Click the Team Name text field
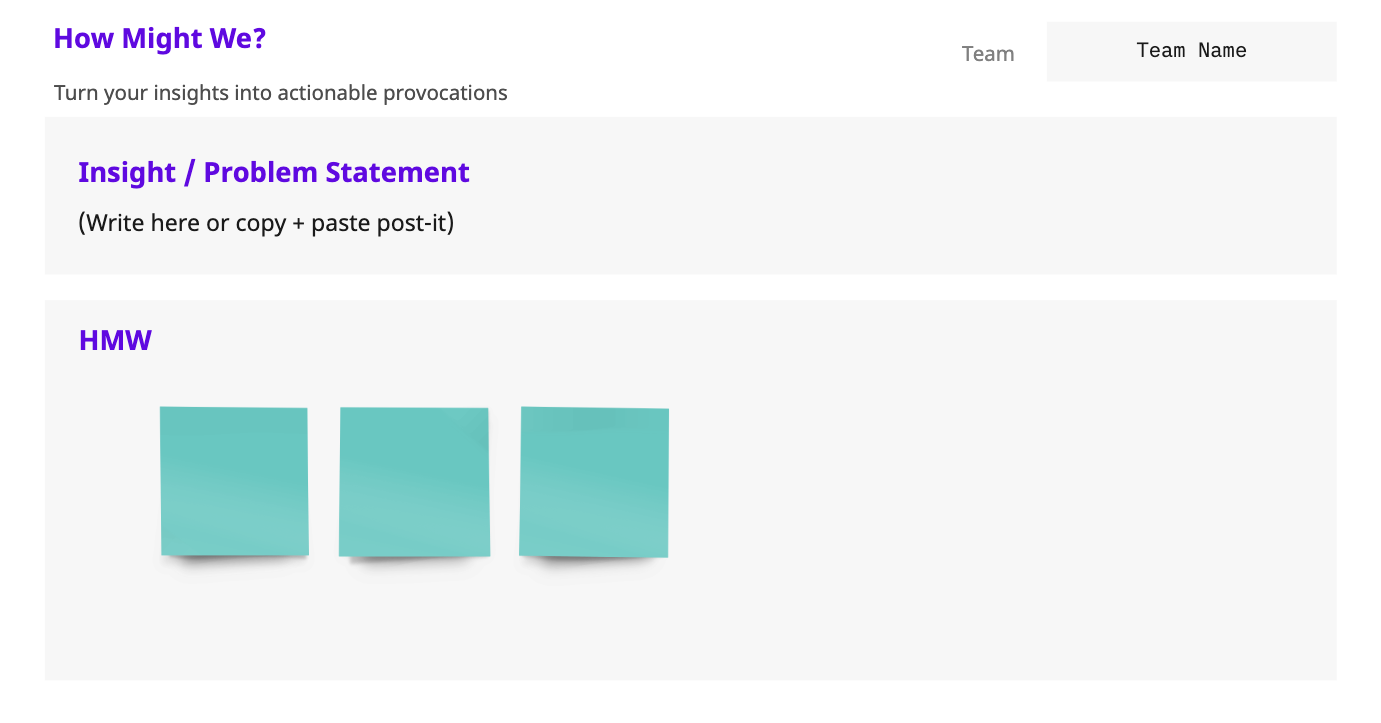The height and width of the screenshot is (723, 1381). click(1191, 51)
